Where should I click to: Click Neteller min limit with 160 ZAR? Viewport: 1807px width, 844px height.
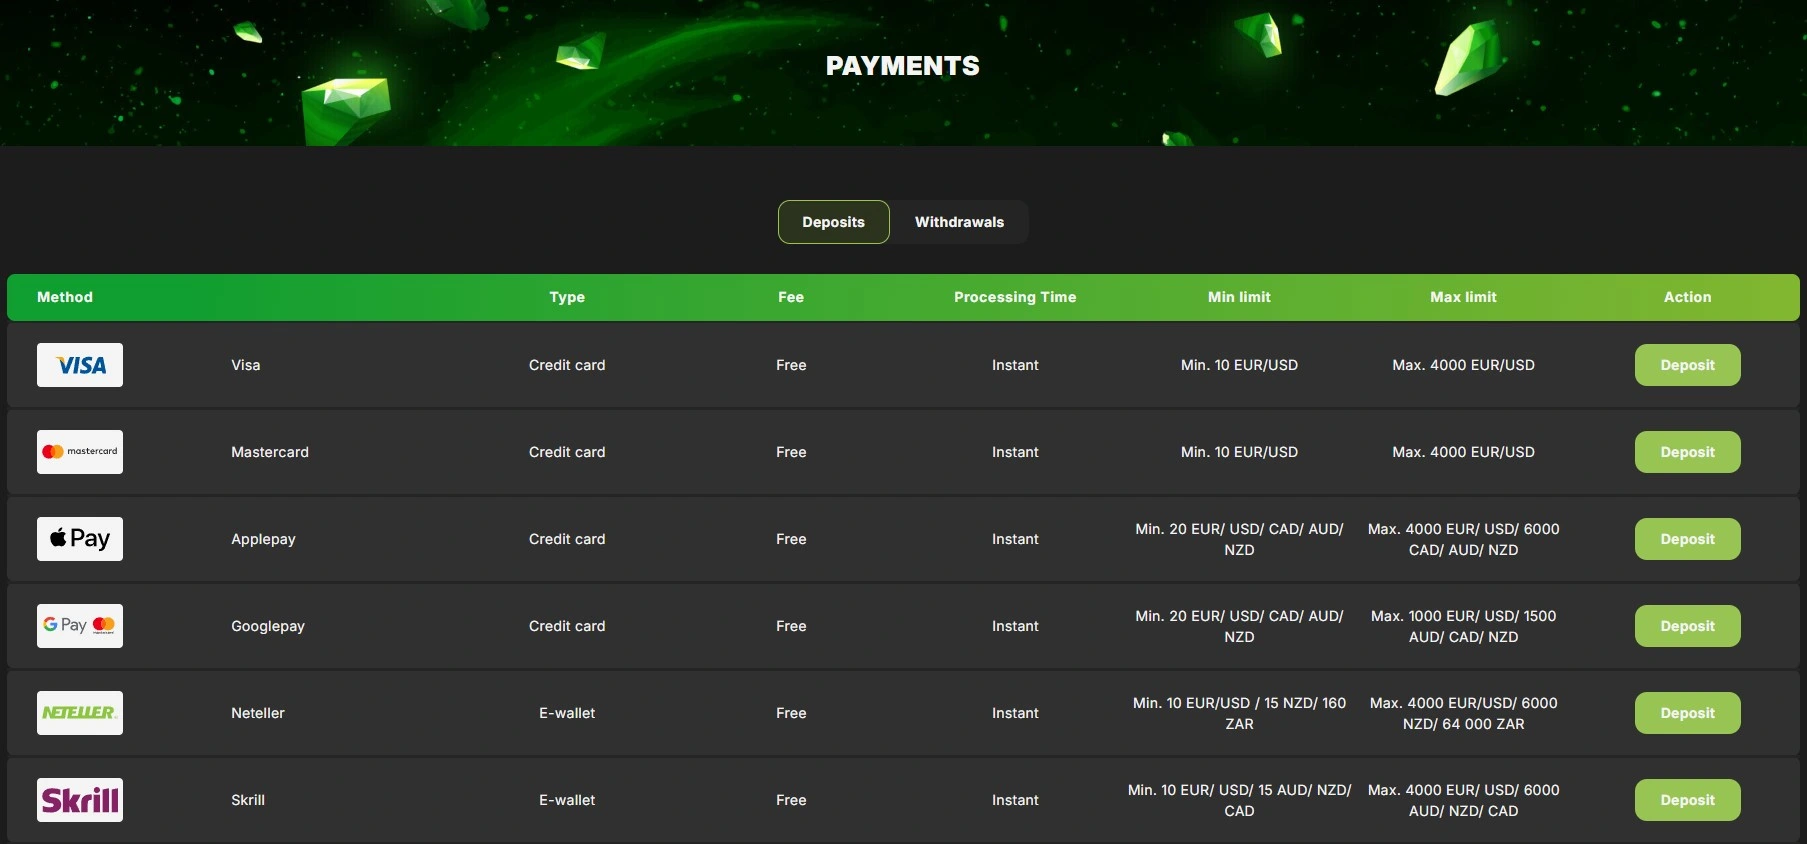[x=1239, y=713]
